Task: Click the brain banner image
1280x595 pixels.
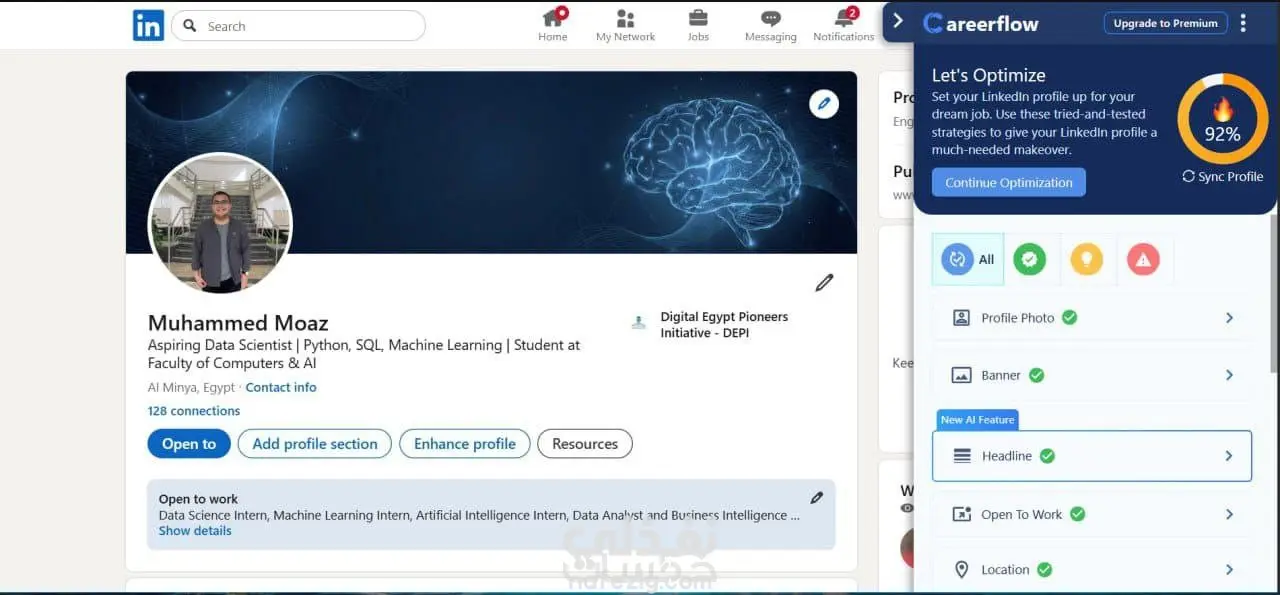Action: pos(491,162)
